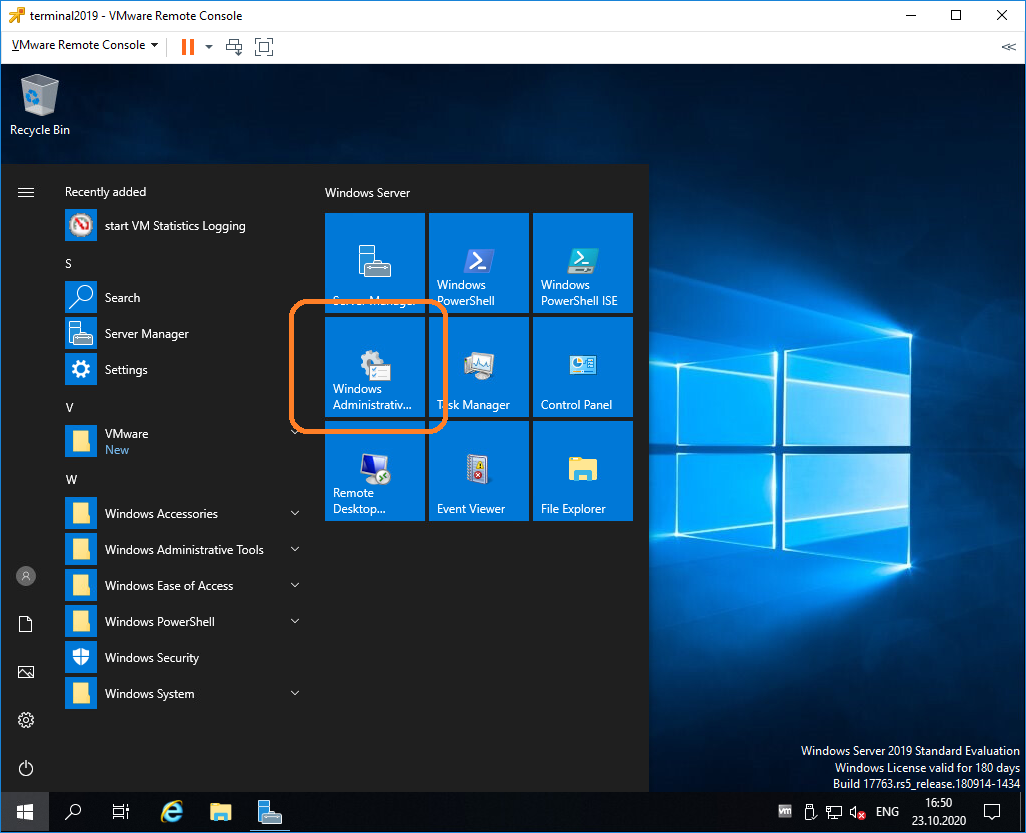
Task: Open the Windows Administrative Tools tile
Action: pos(375,367)
